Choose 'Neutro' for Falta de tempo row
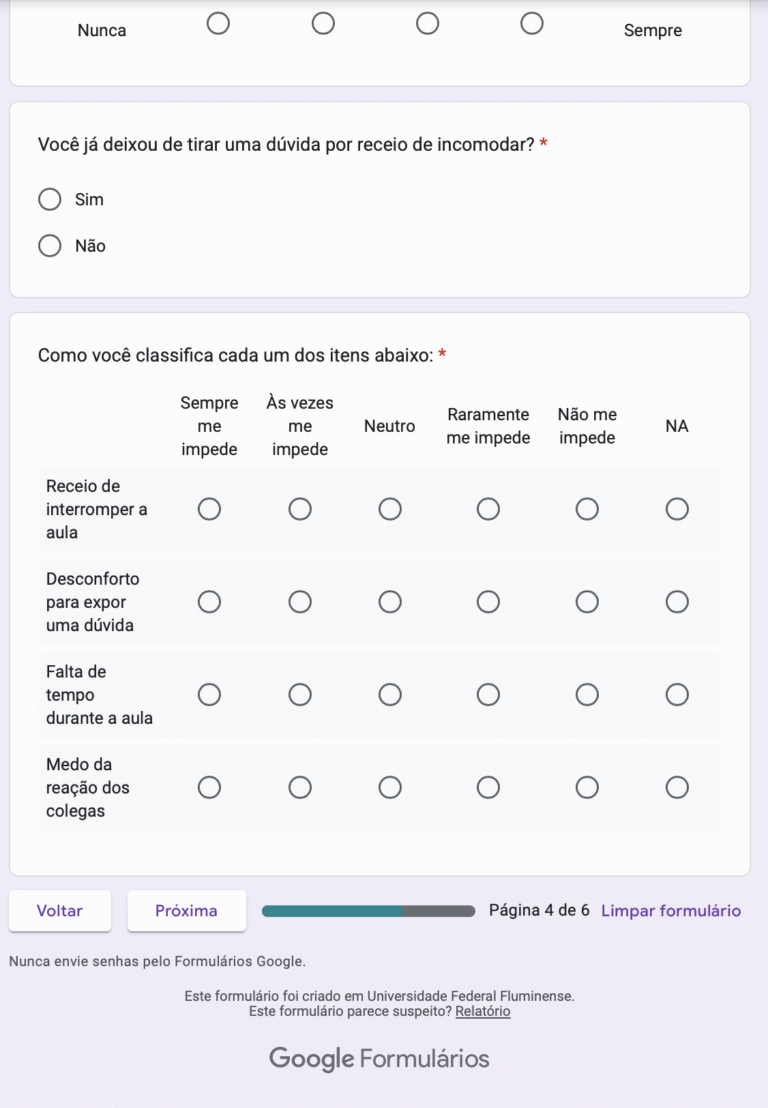 click(x=390, y=695)
